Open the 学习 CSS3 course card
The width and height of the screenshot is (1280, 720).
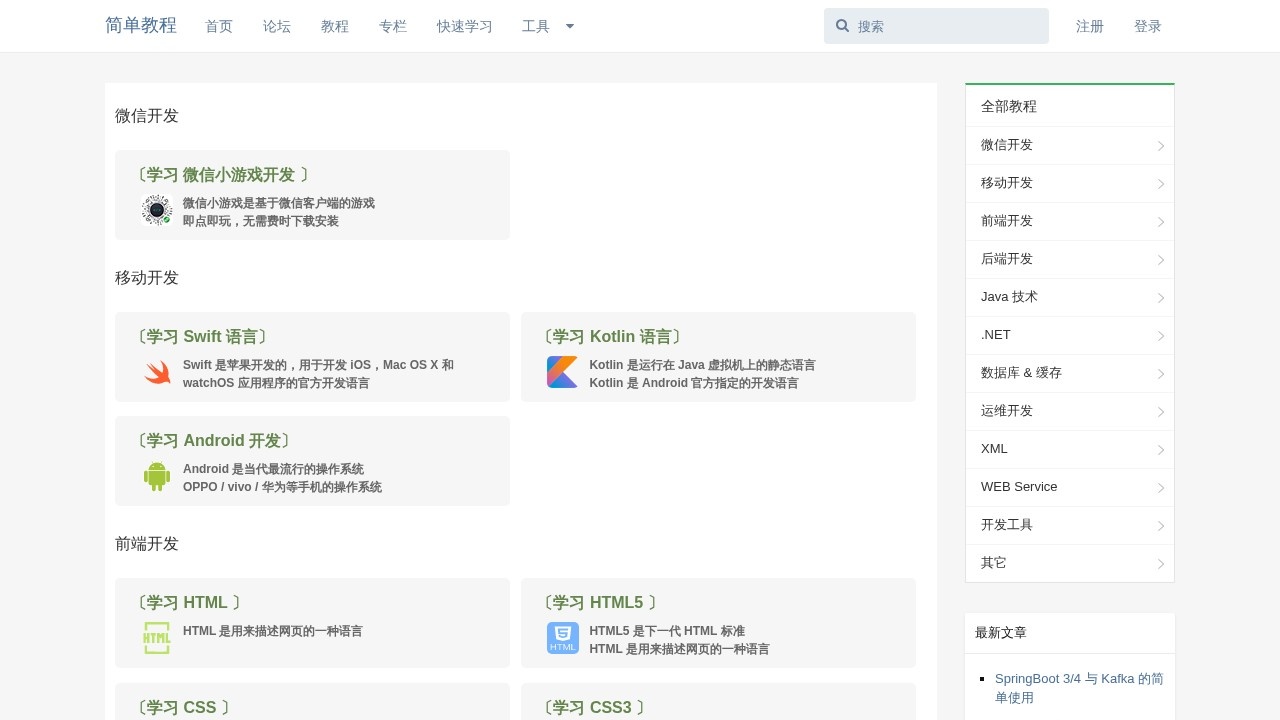[x=596, y=707]
